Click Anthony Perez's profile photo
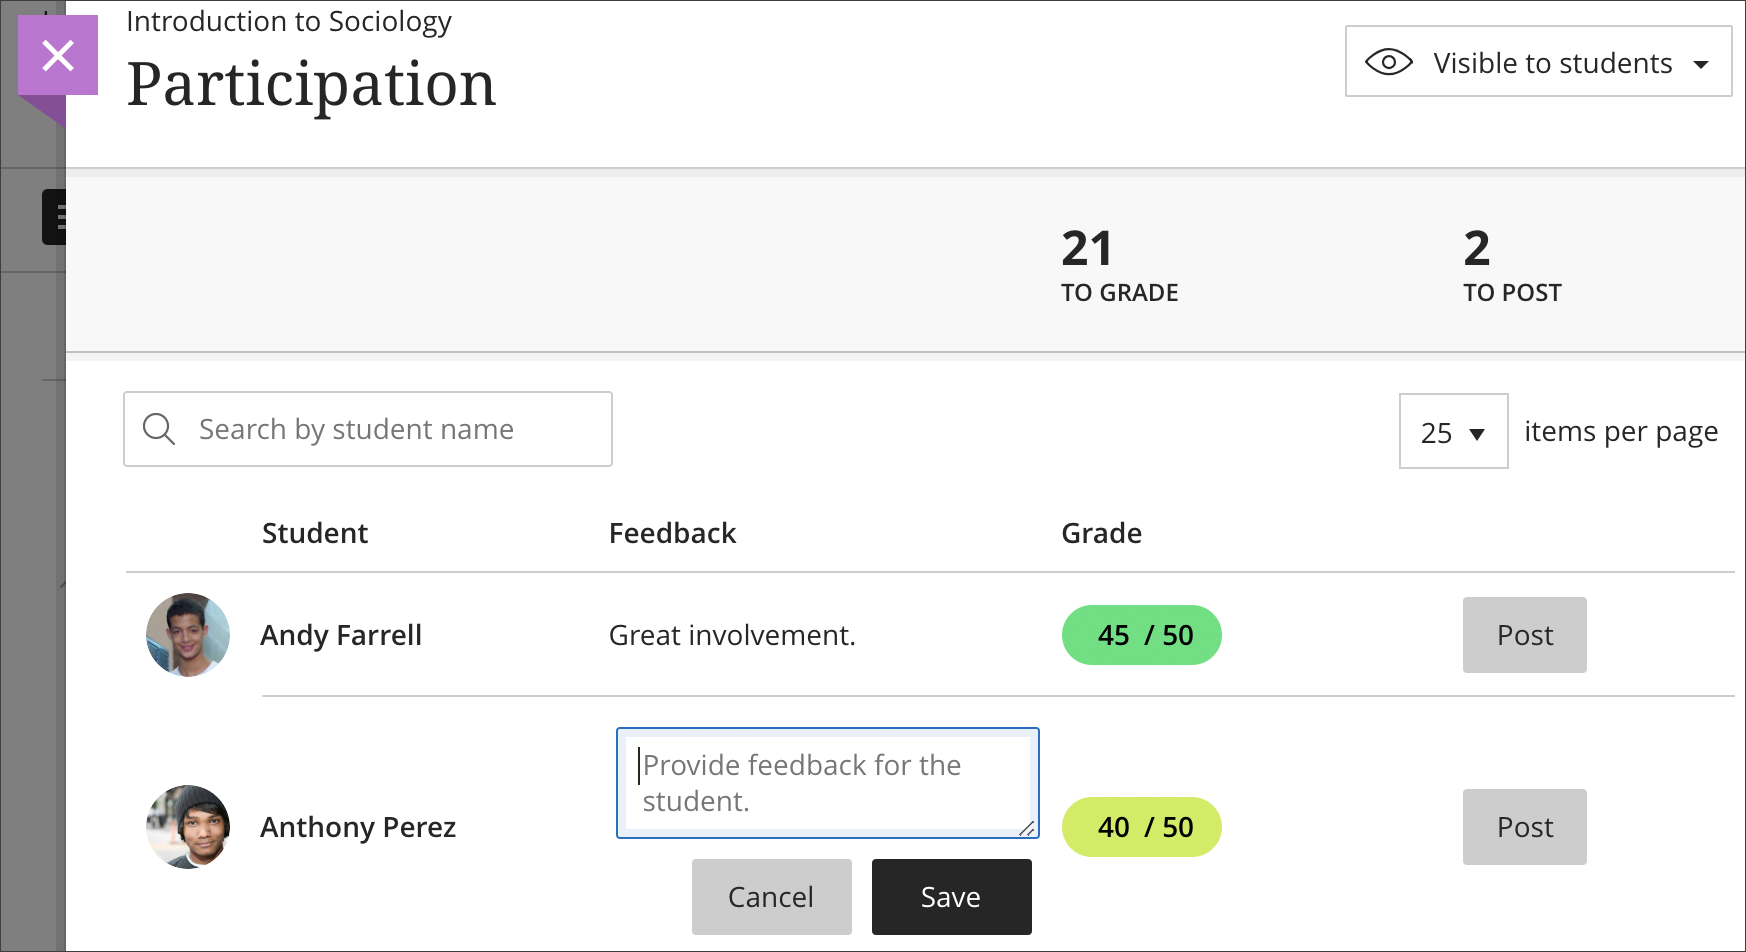Screen dimensions: 1746x952 click(188, 827)
